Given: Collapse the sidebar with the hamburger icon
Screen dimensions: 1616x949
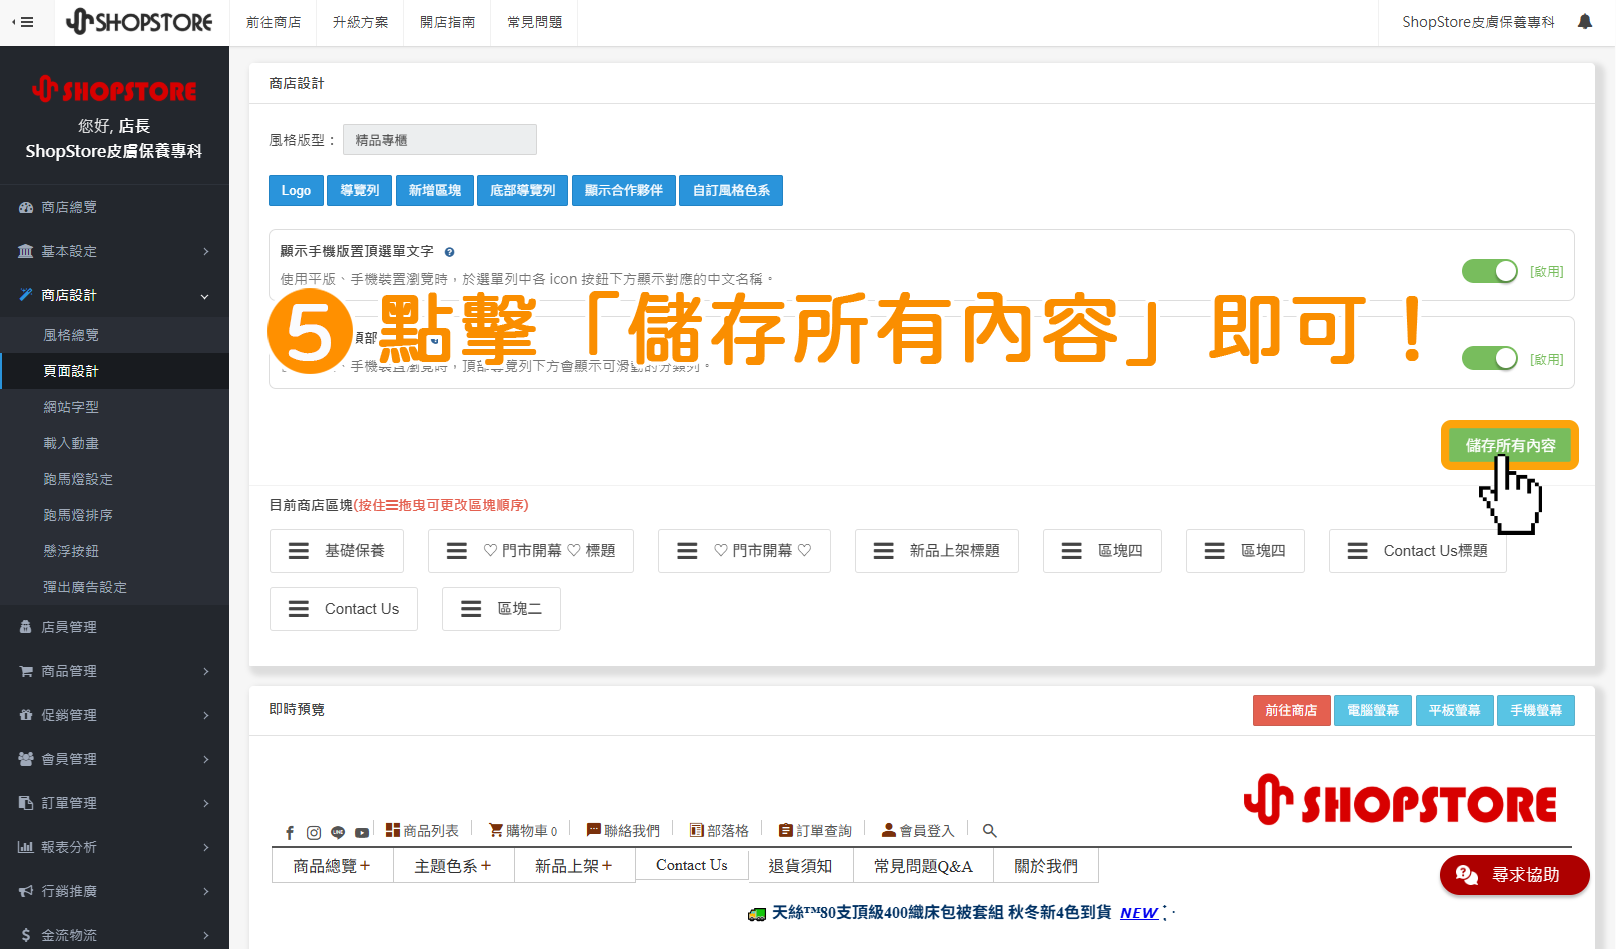Looking at the screenshot, I should pos(23,22).
